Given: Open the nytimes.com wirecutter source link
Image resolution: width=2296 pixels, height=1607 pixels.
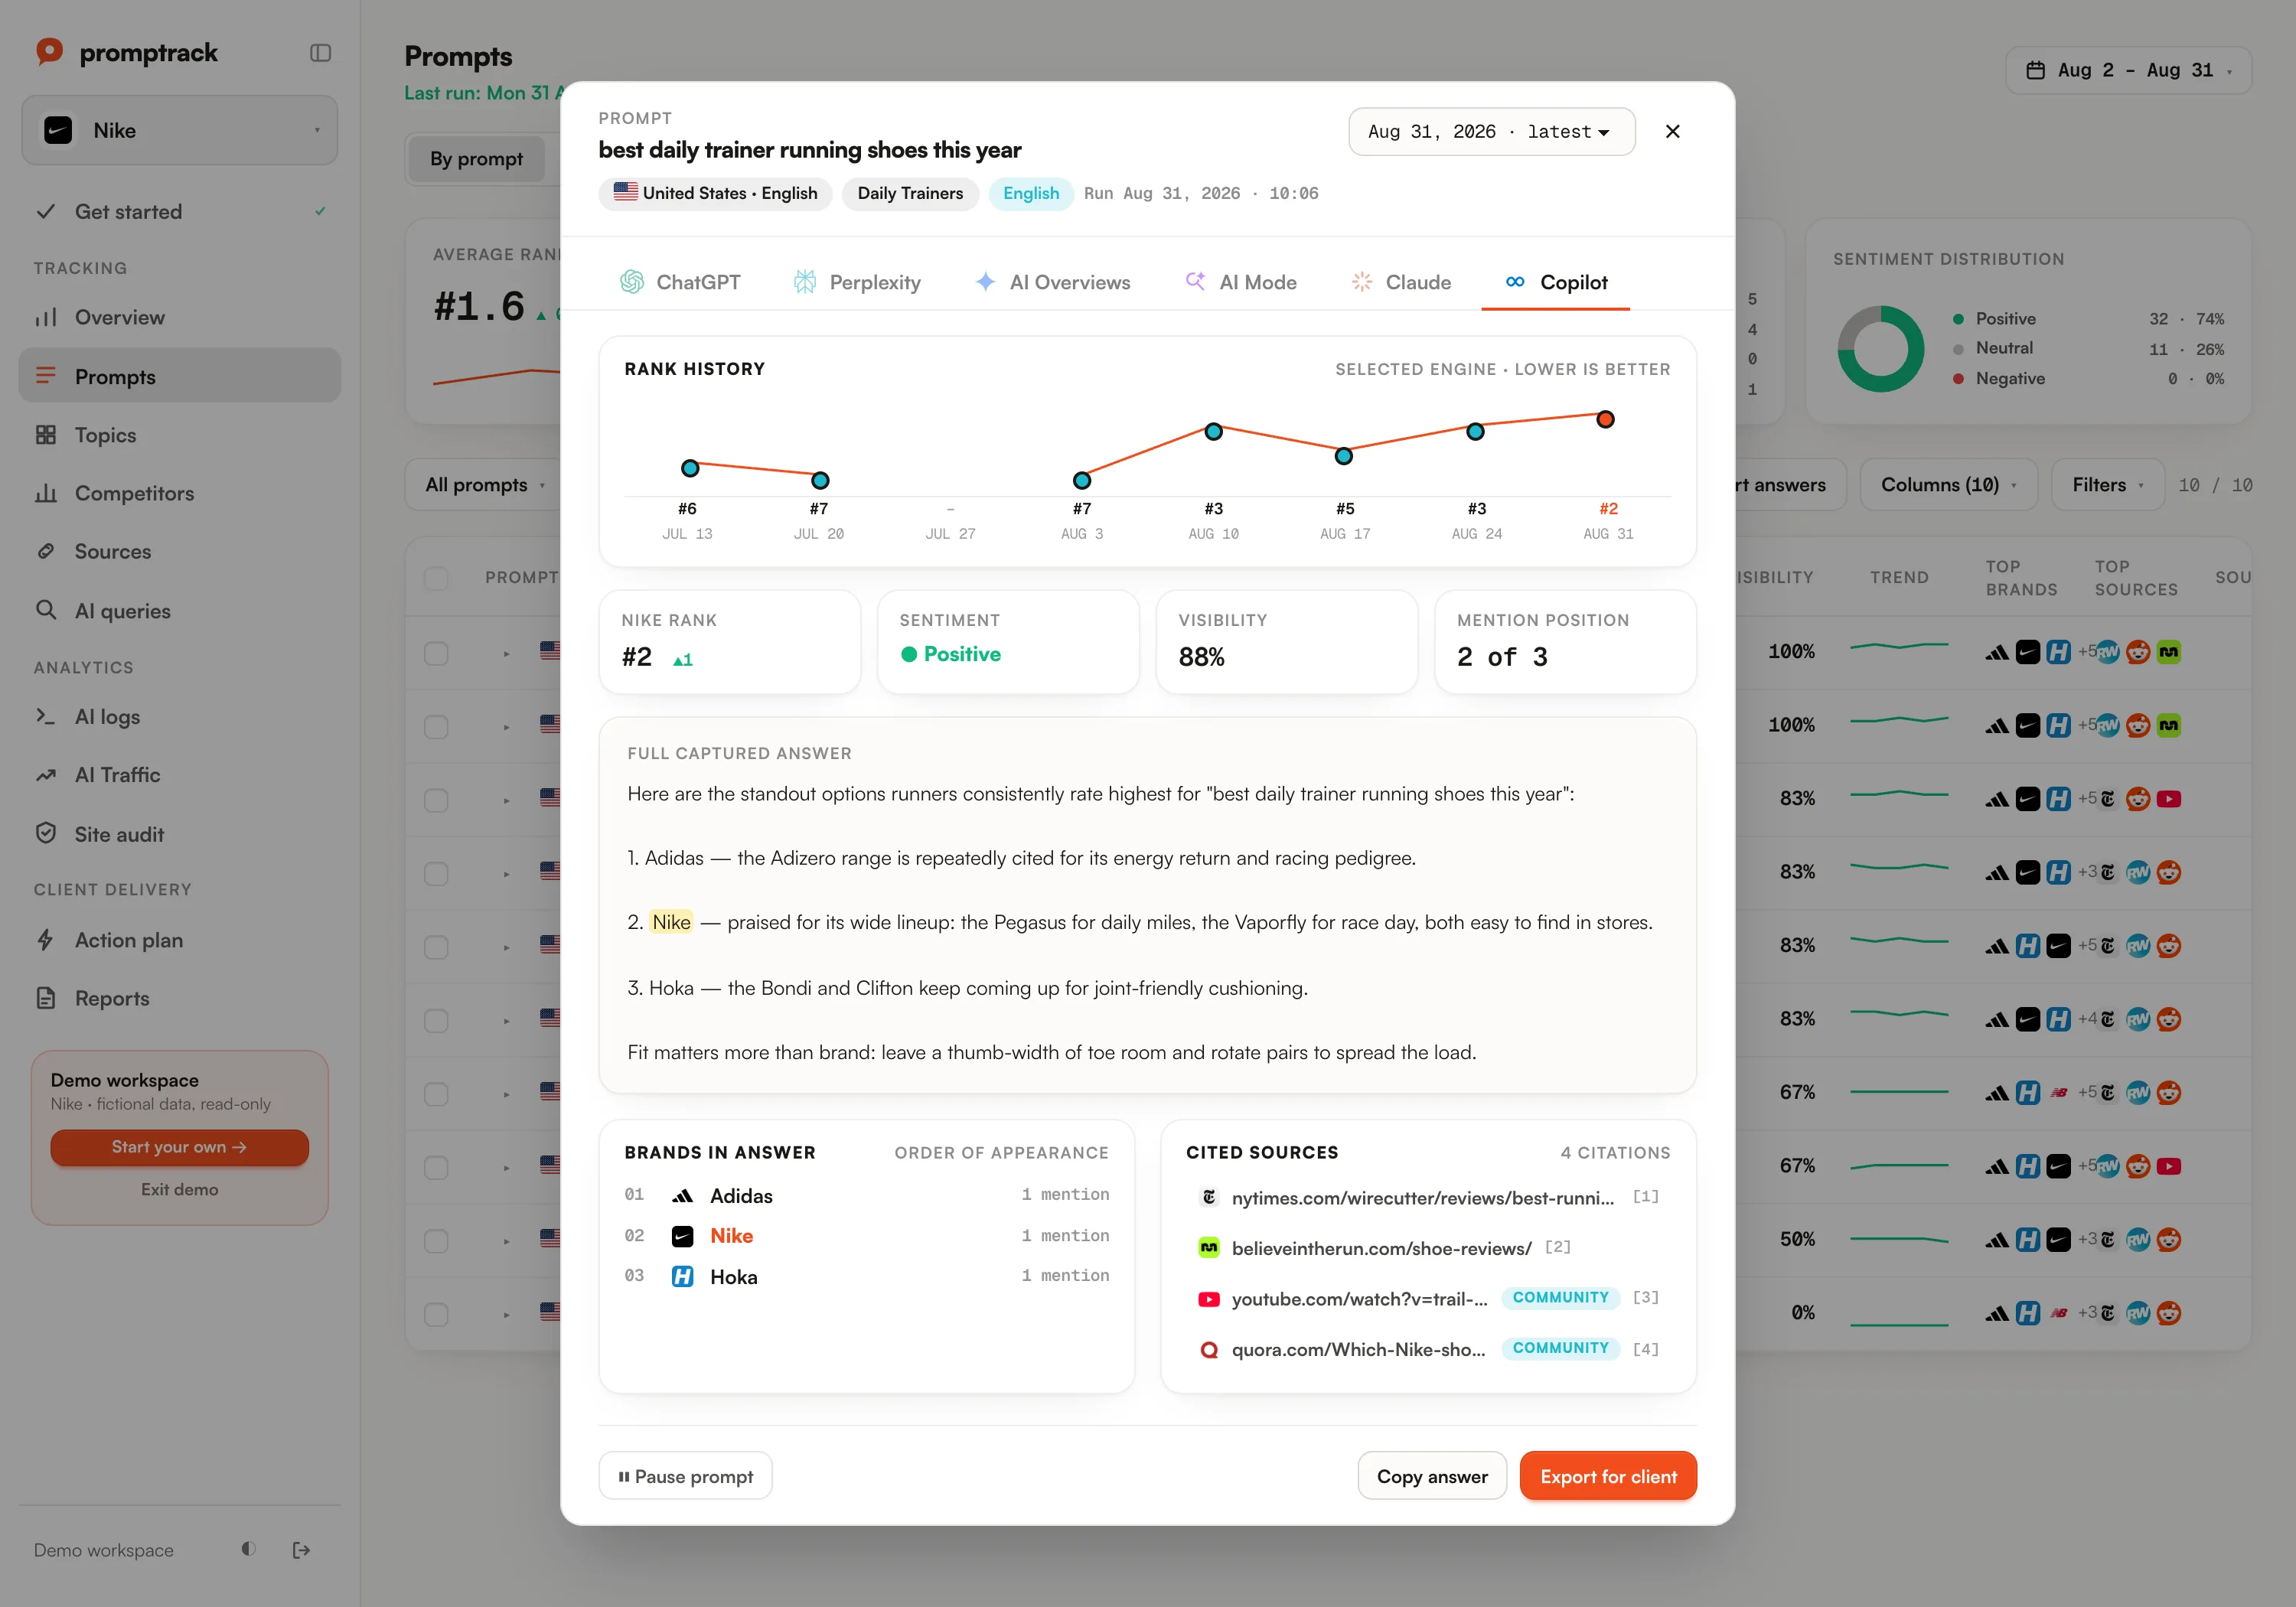Looking at the screenshot, I should (1423, 1198).
